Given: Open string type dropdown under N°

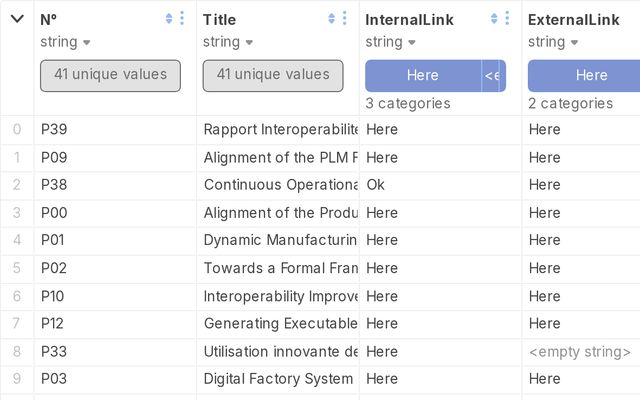Looking at the screenshot, I should (65, 42).
